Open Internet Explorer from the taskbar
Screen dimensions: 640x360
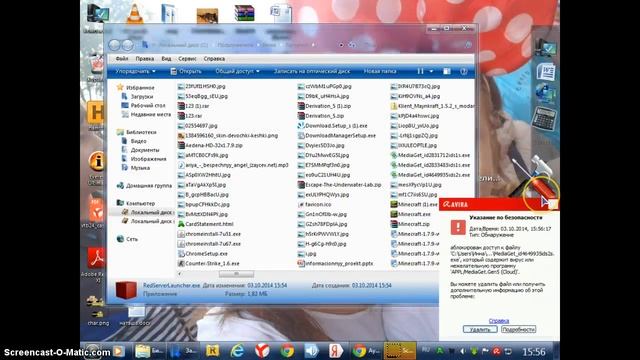pos(238,351)
